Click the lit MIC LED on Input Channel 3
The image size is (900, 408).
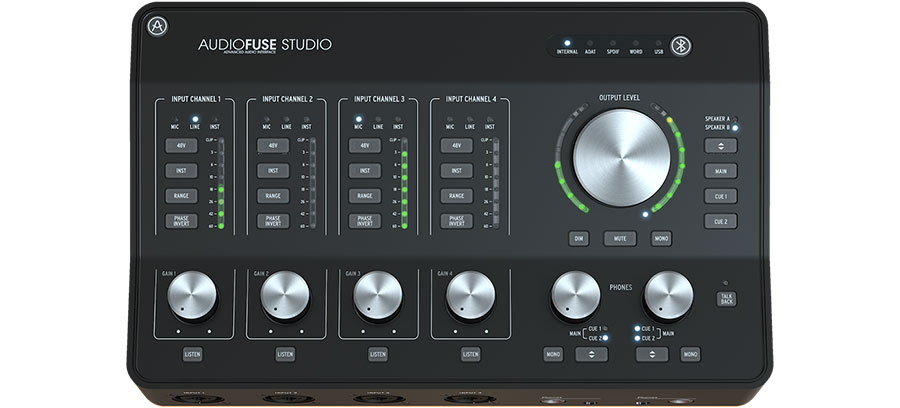(x=358, y=119)
